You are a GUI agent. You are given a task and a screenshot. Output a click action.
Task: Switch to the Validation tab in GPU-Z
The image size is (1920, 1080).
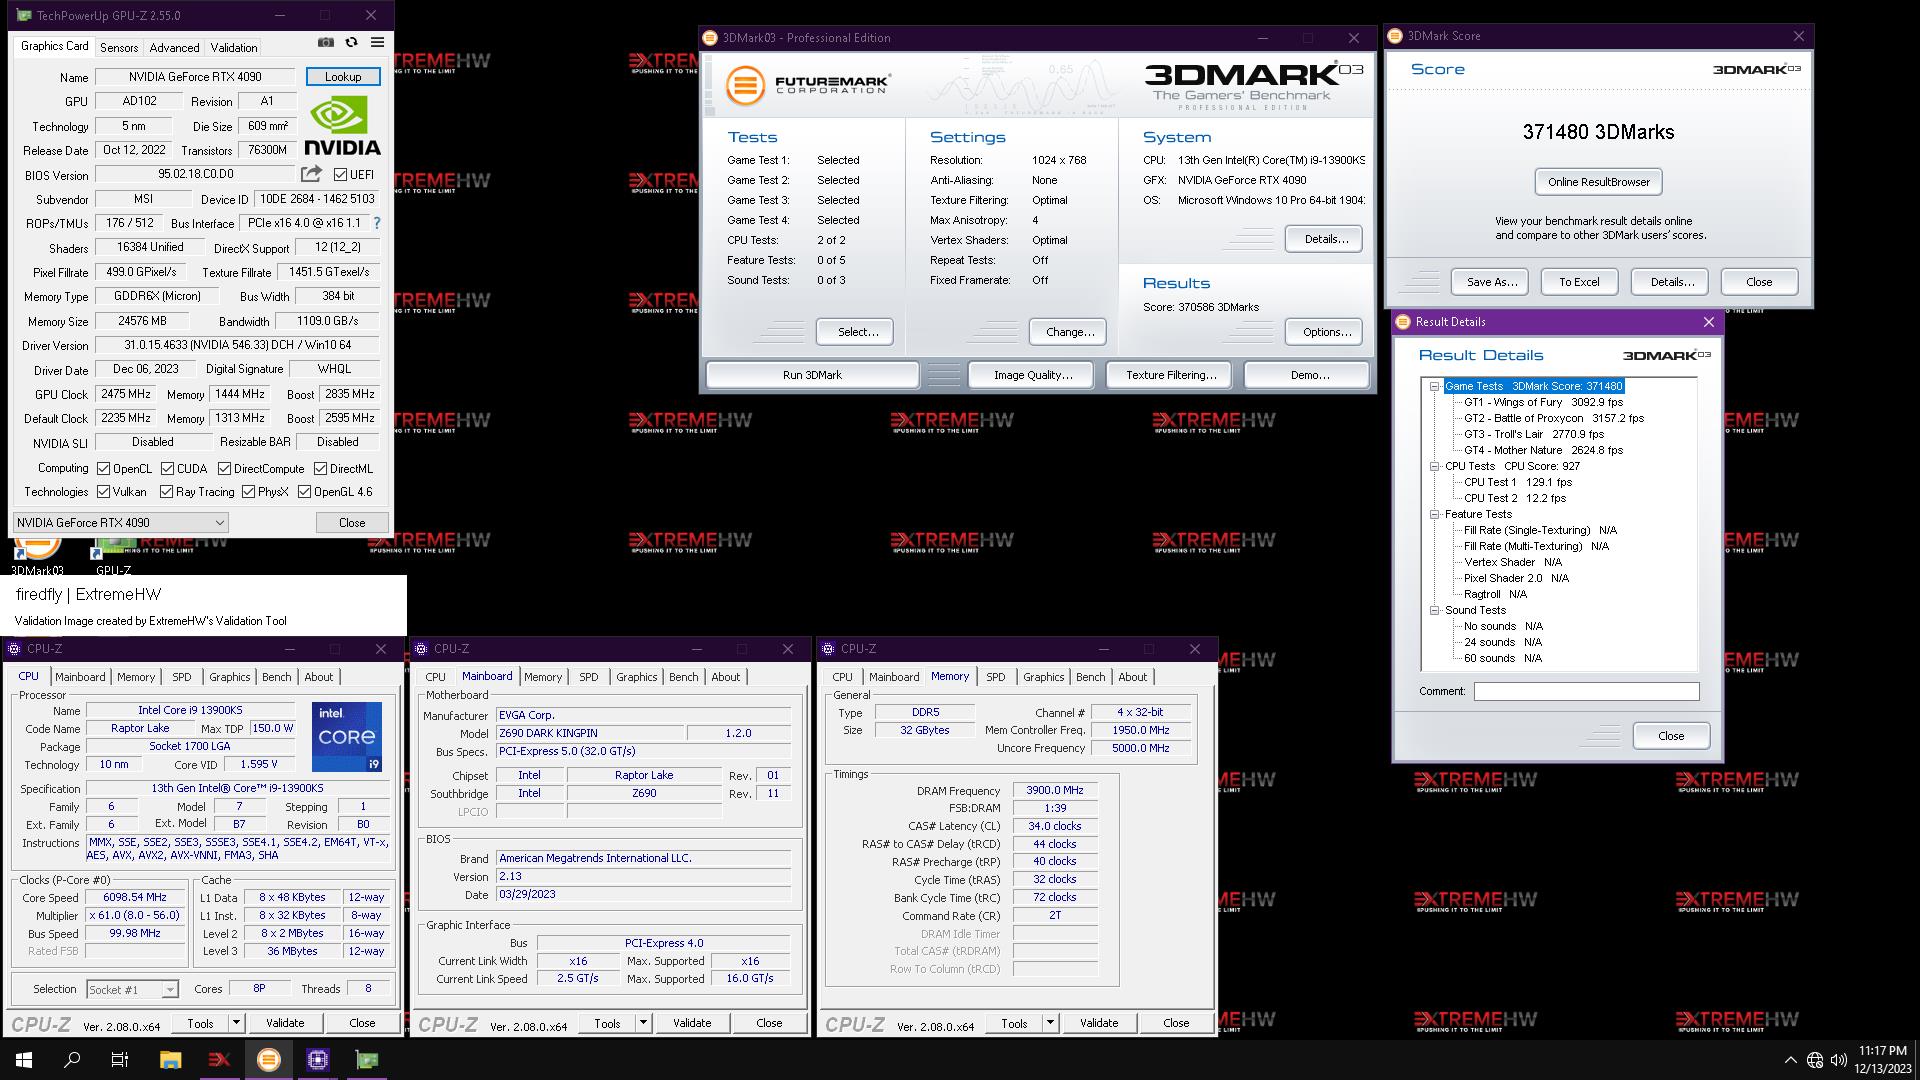[x=234, y=47]
